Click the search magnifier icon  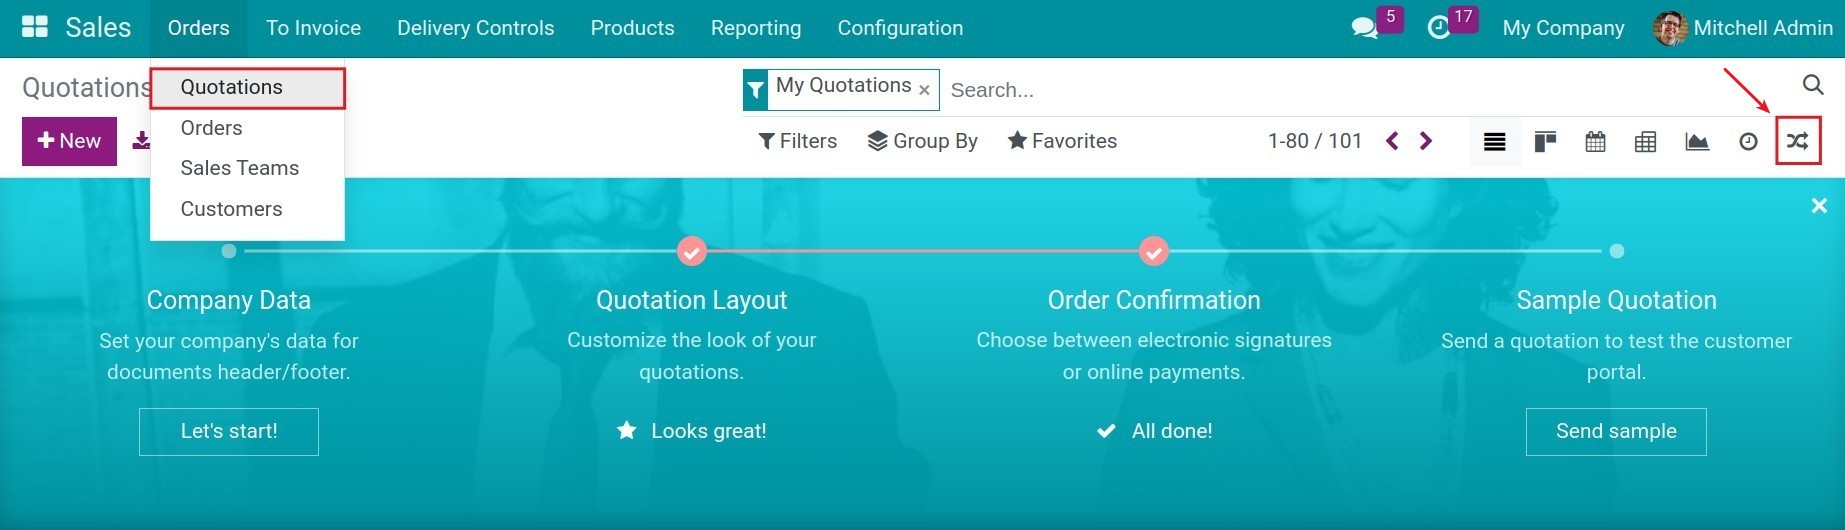click(1812, 84)
